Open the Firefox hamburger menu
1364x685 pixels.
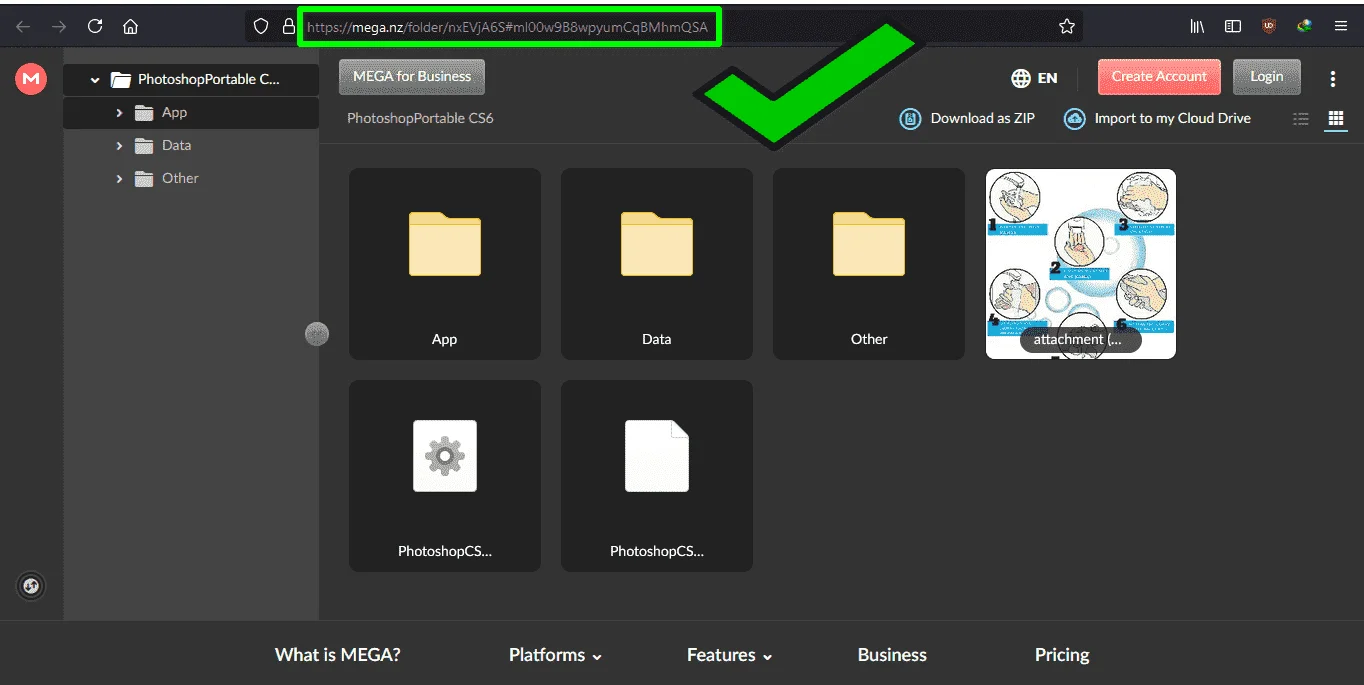[1340, 27]
